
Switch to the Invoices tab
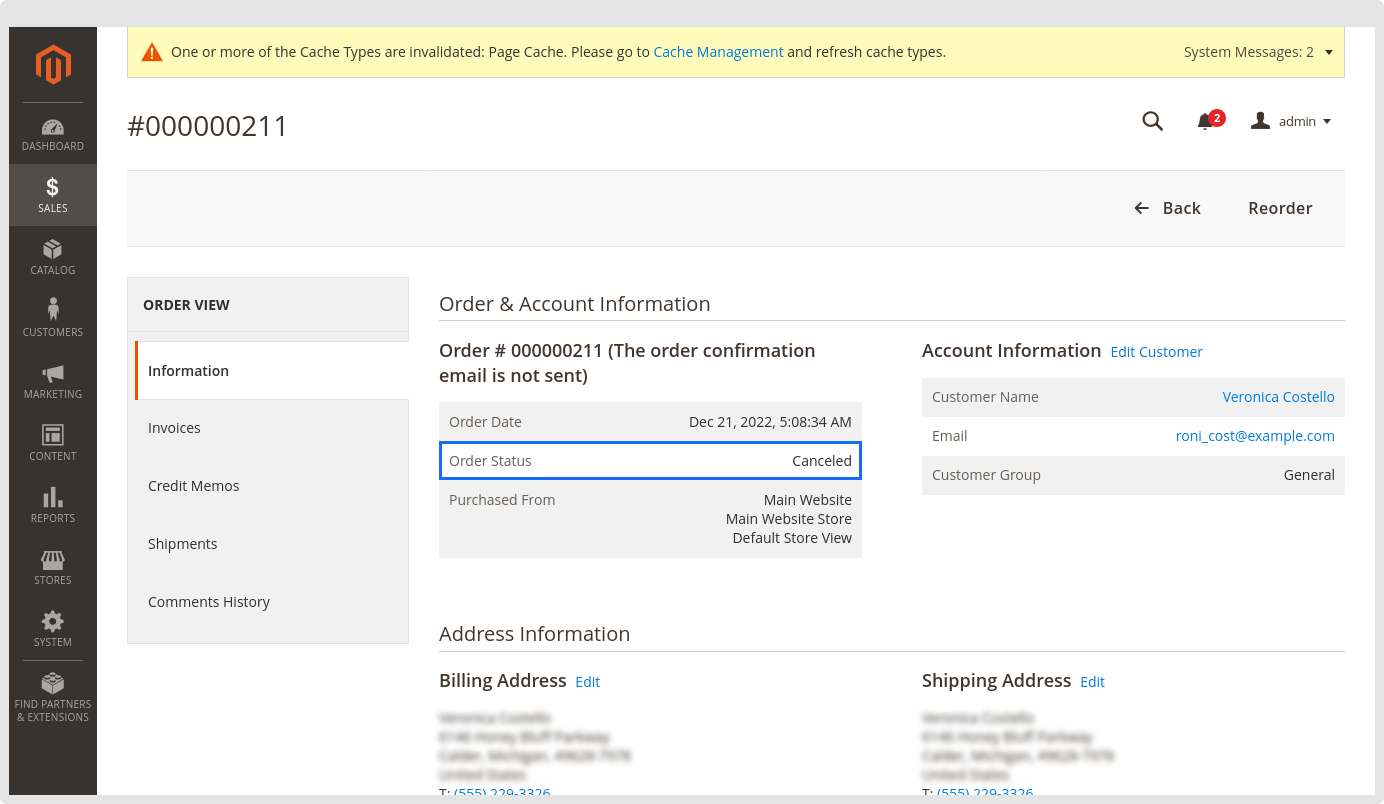click(x=174, y=428)
